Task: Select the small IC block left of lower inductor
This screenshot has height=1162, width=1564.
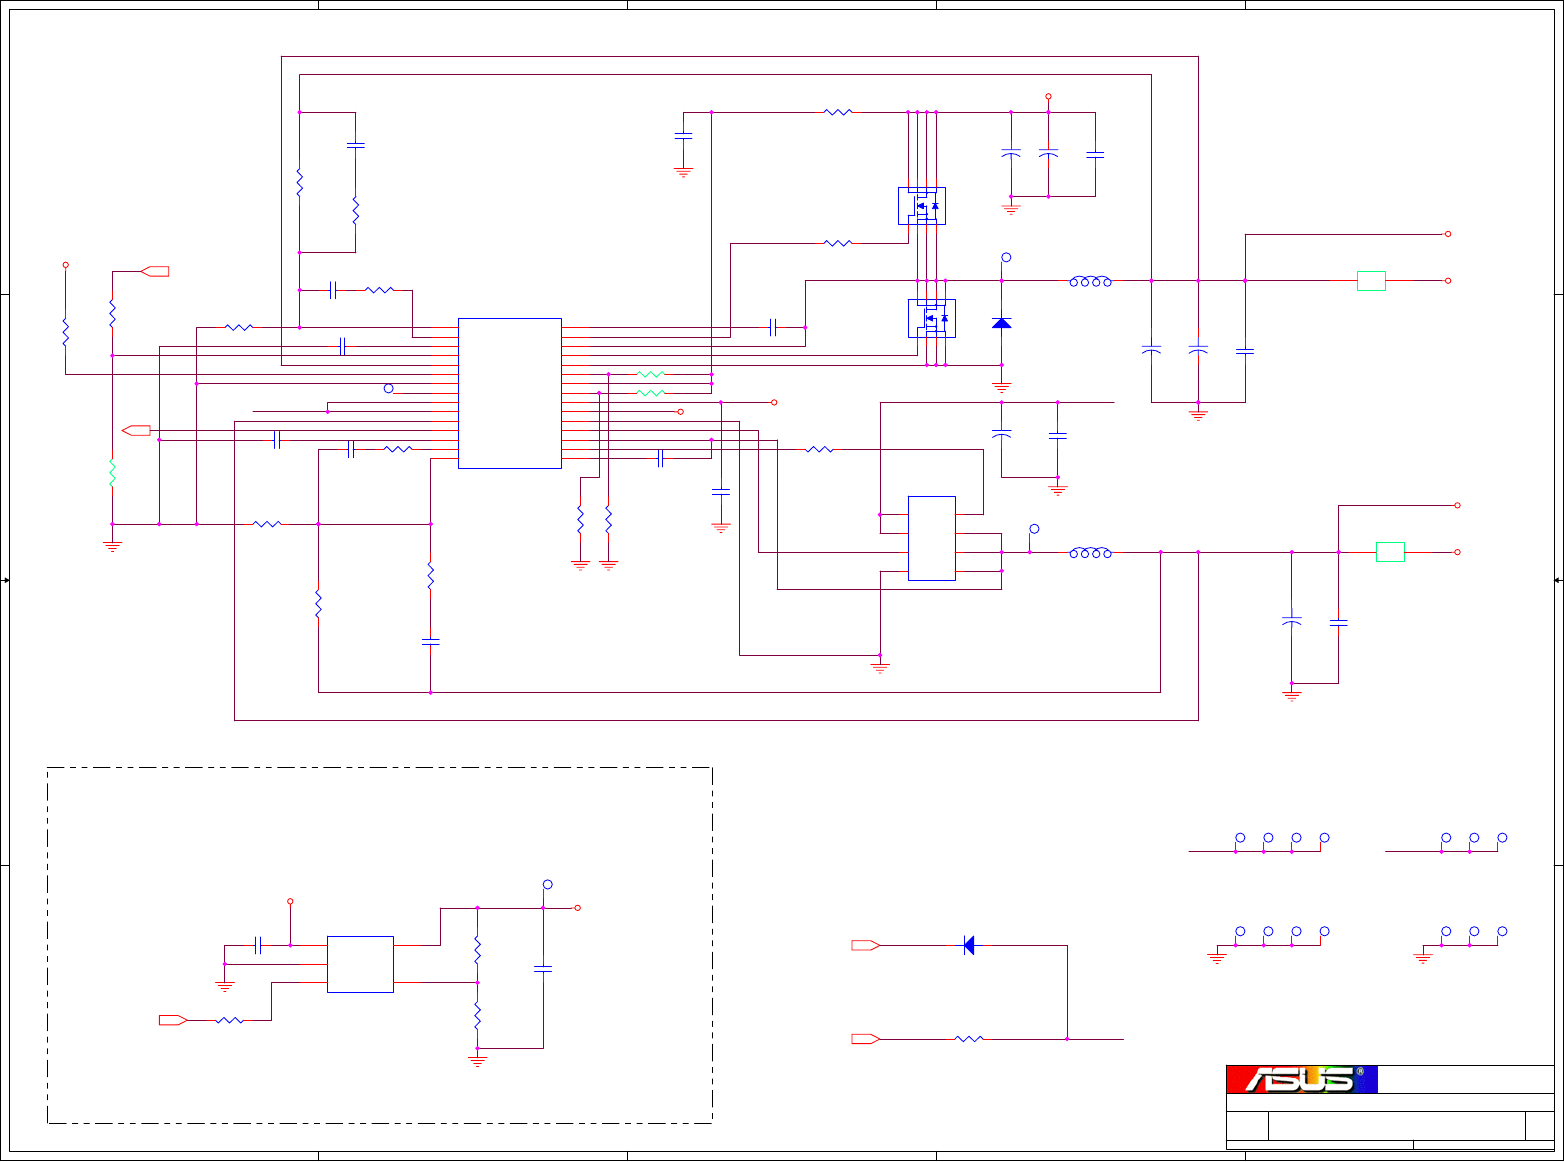Action: pyautogui.click(x=932, y=538)
